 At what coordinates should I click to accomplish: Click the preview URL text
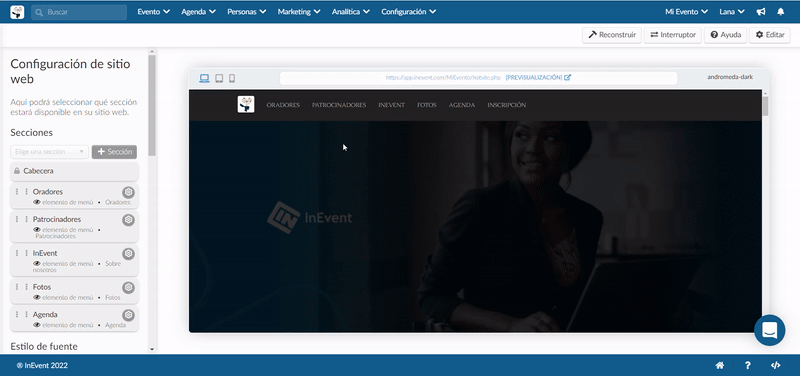click(443, 78)
